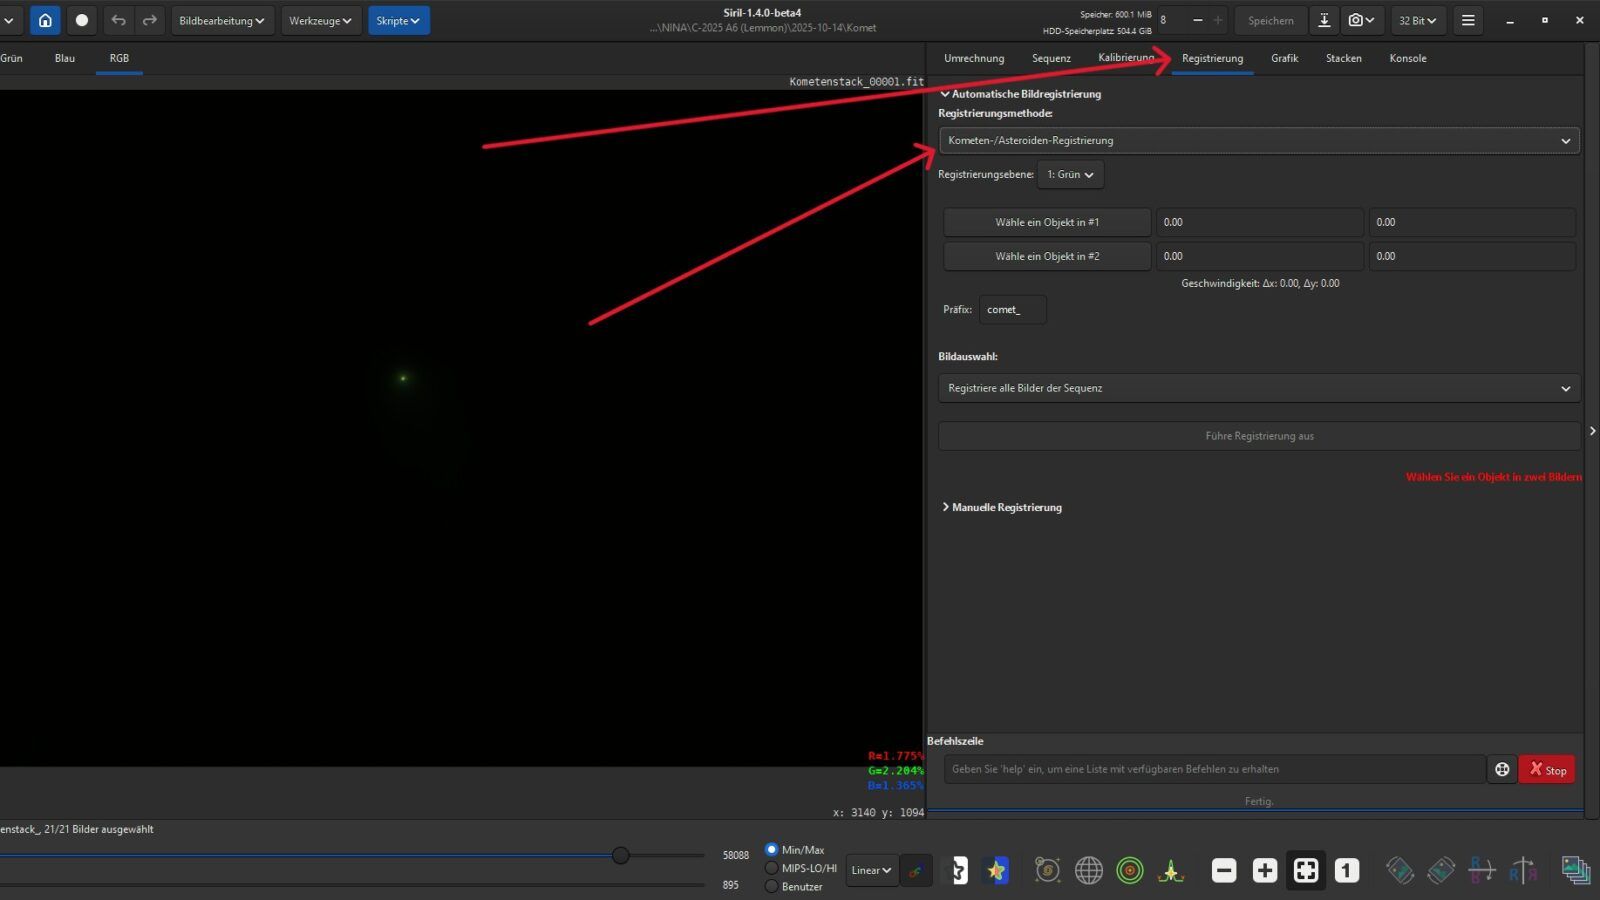Open the Registrierungsebene Grün dropdown
1600x900 pixels.
point(1070,175)
